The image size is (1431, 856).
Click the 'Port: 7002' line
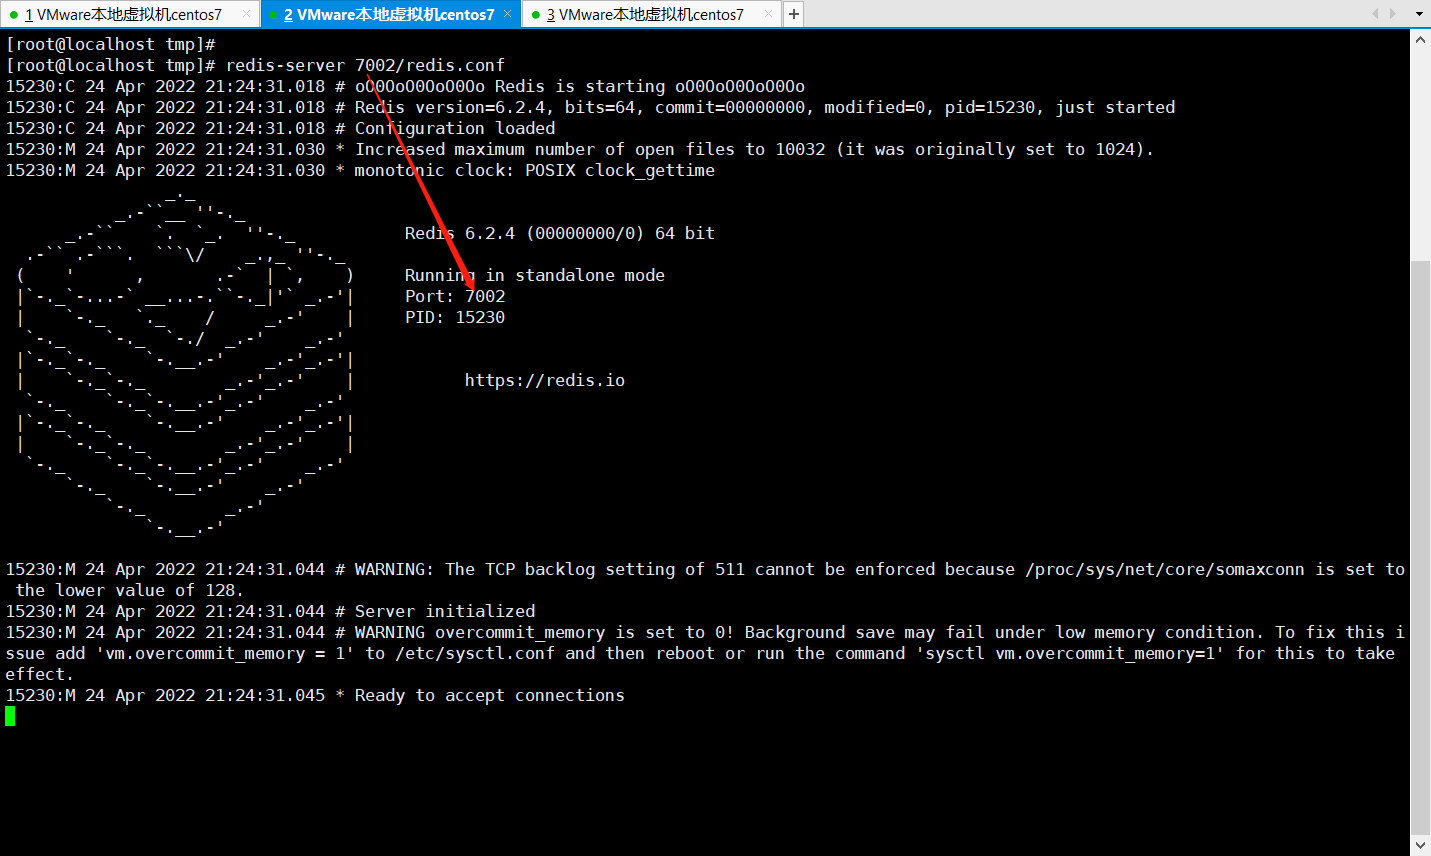455,296
